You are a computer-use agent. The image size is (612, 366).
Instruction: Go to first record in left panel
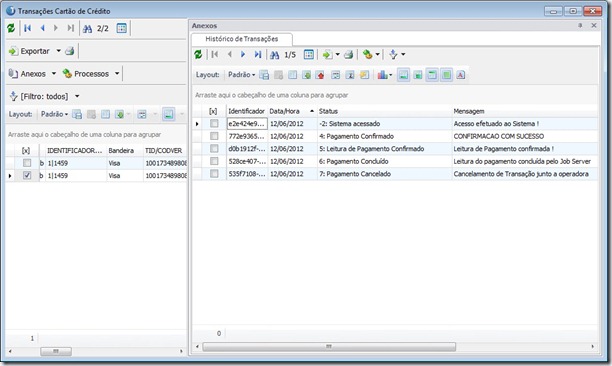[x=27, y=28]
